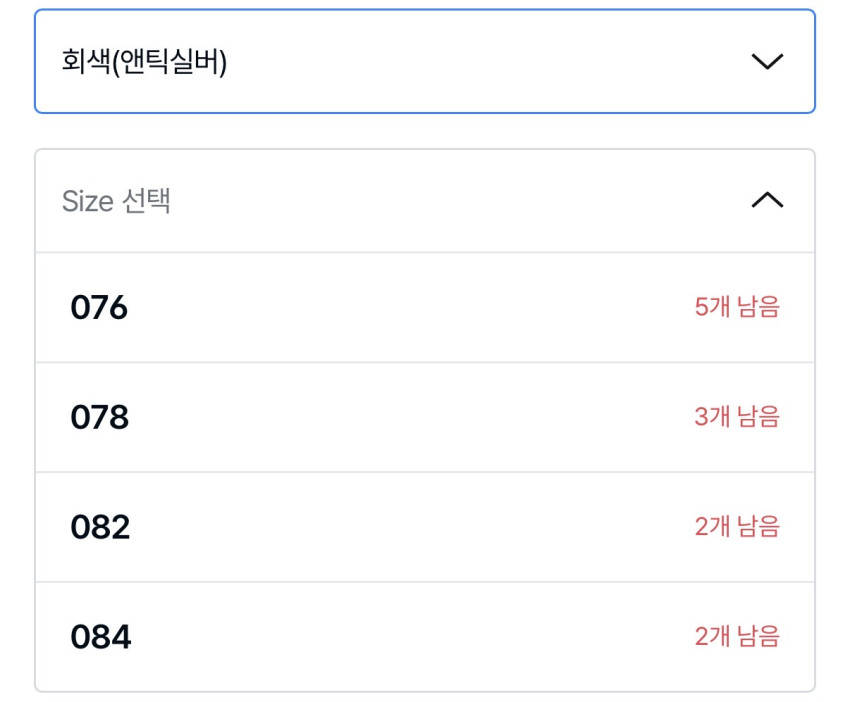Click the 2개 남음 label for size 082
The height and width of the screenshot is (702, 850).
click(x=737, y=527)
